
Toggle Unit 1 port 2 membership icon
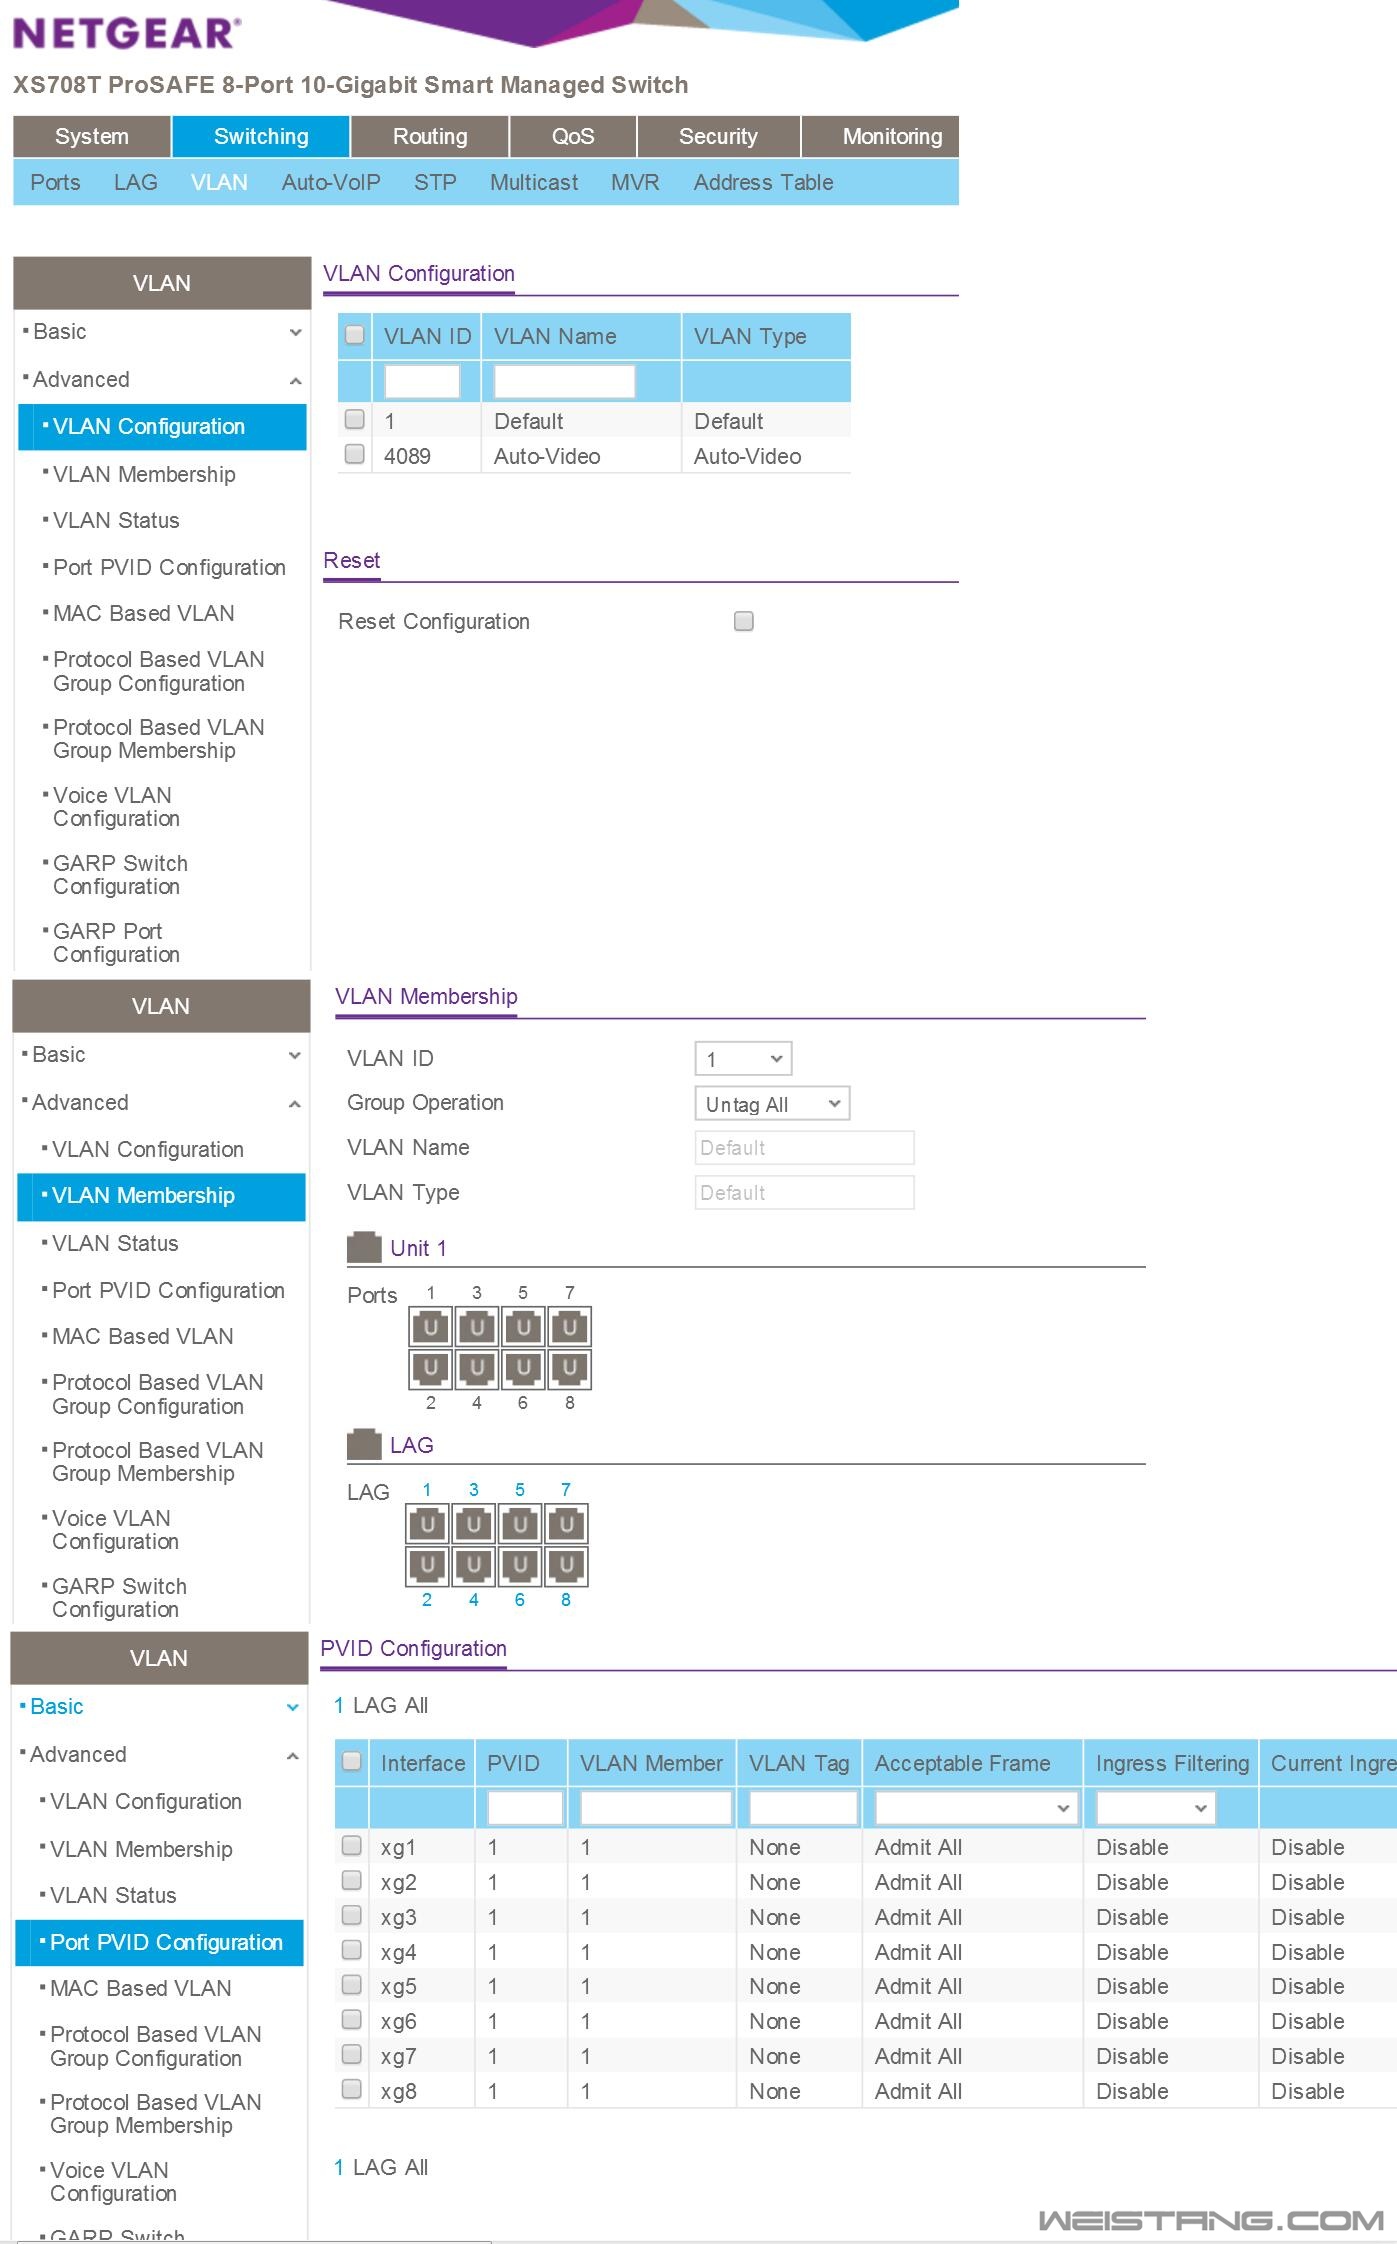coord(431,1368)
